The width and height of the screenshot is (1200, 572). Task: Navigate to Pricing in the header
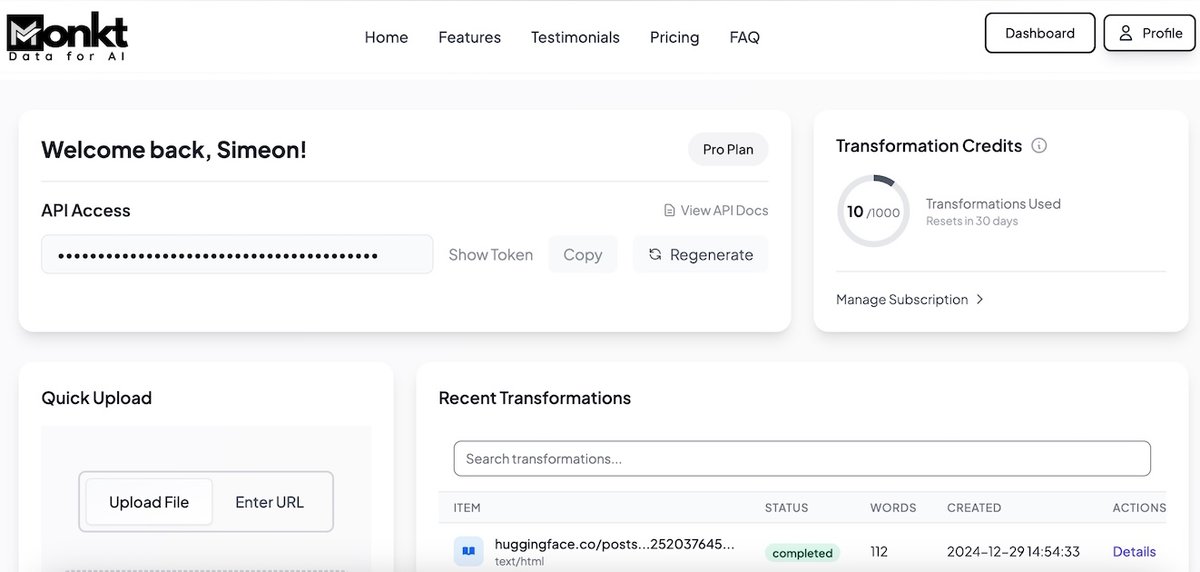[675, 37]
